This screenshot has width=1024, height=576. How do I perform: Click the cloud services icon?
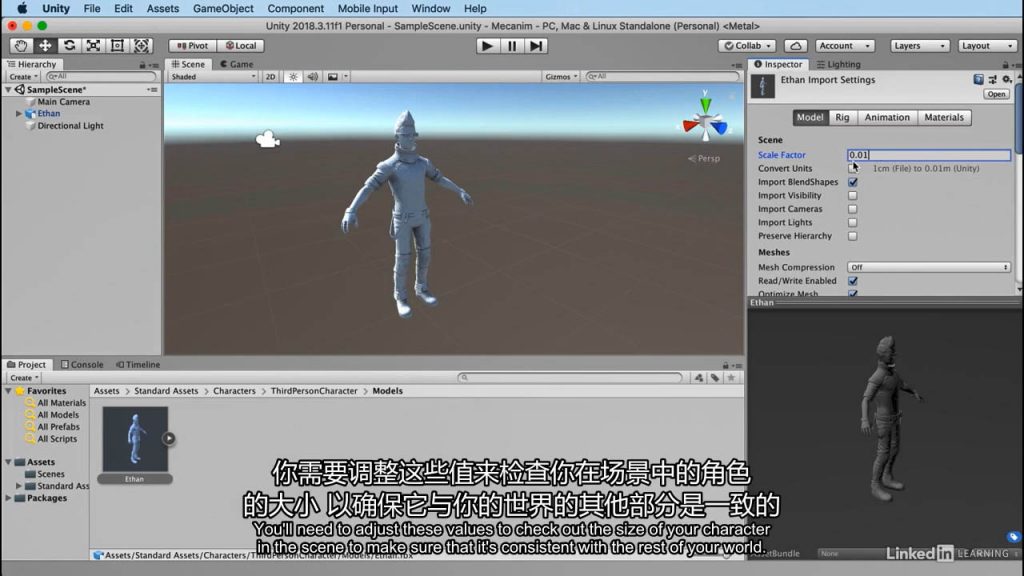796,46
